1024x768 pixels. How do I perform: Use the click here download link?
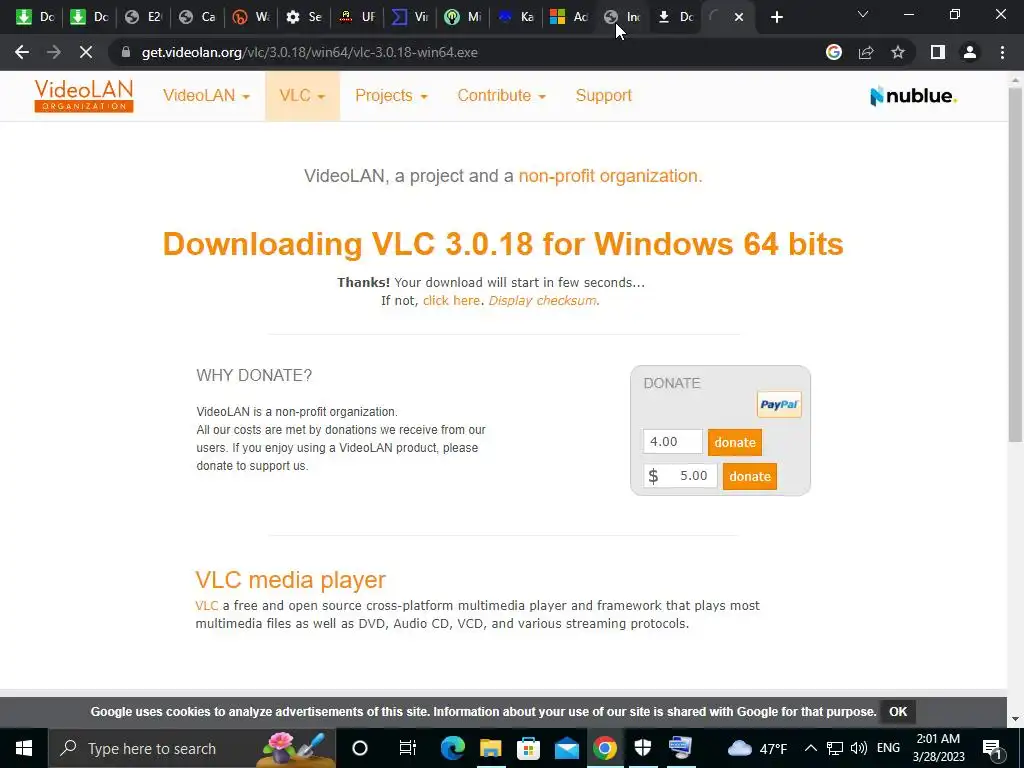point(451,300)
